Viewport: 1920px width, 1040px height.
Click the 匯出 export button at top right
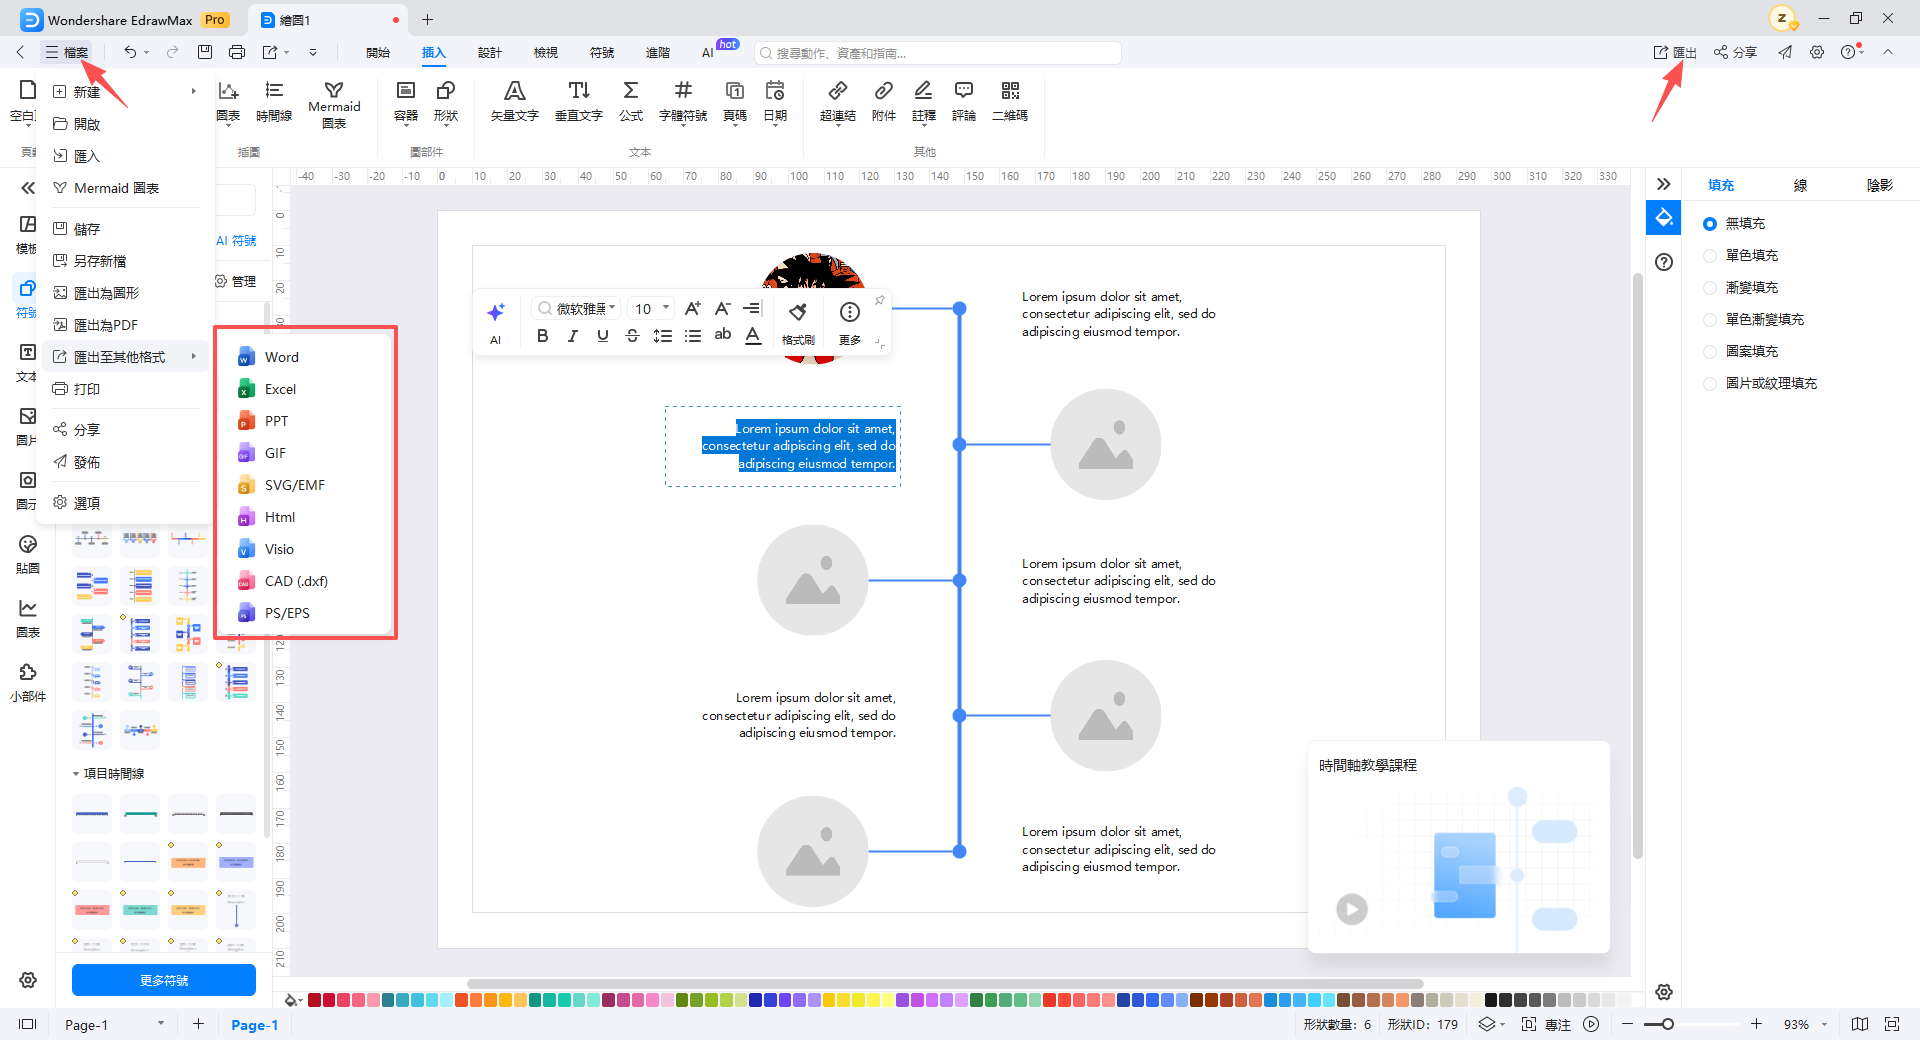click(1675, 53)
